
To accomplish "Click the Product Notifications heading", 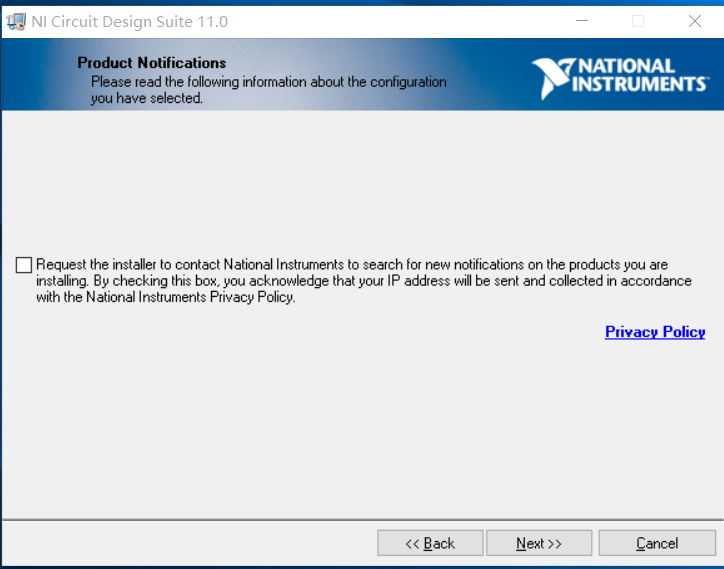I will (x=152, y=63).
